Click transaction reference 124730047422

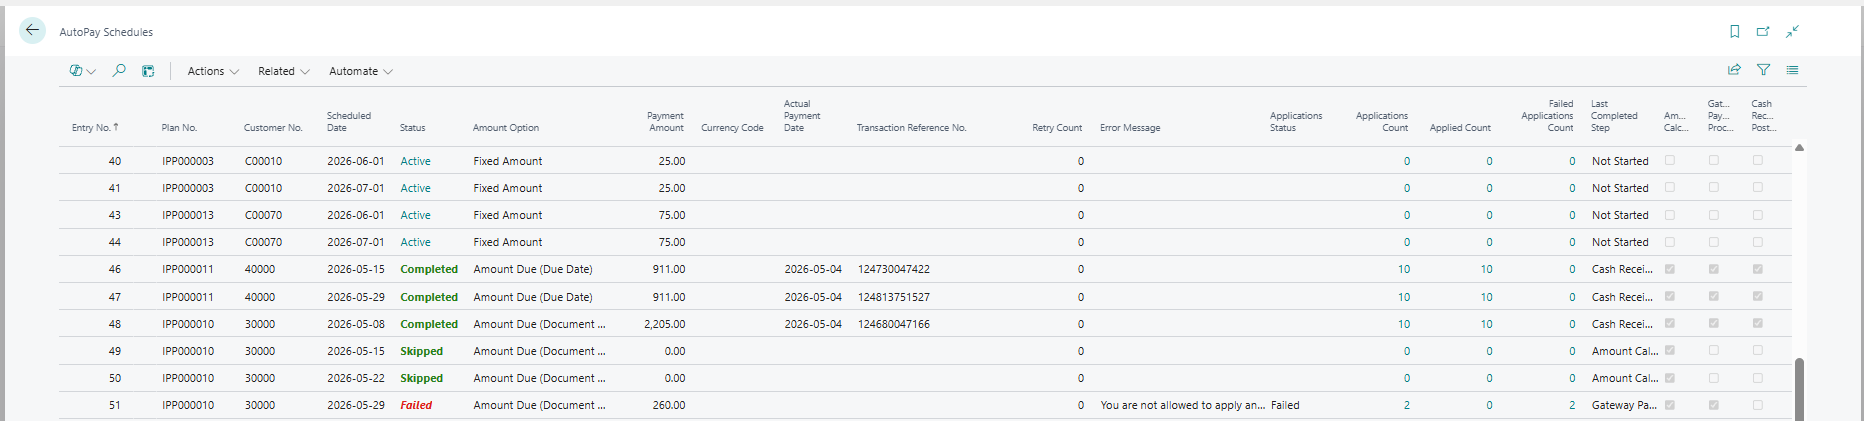893,270
